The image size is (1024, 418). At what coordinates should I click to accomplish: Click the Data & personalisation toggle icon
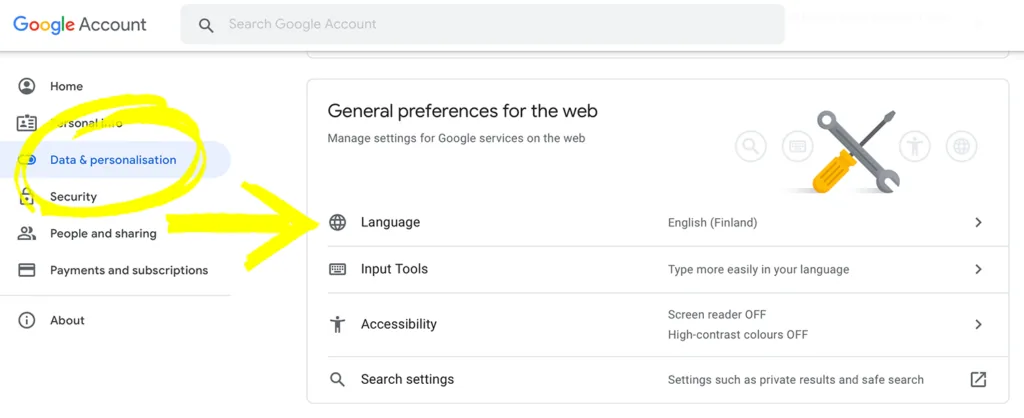pyautogui.click(x=27, y=160)
